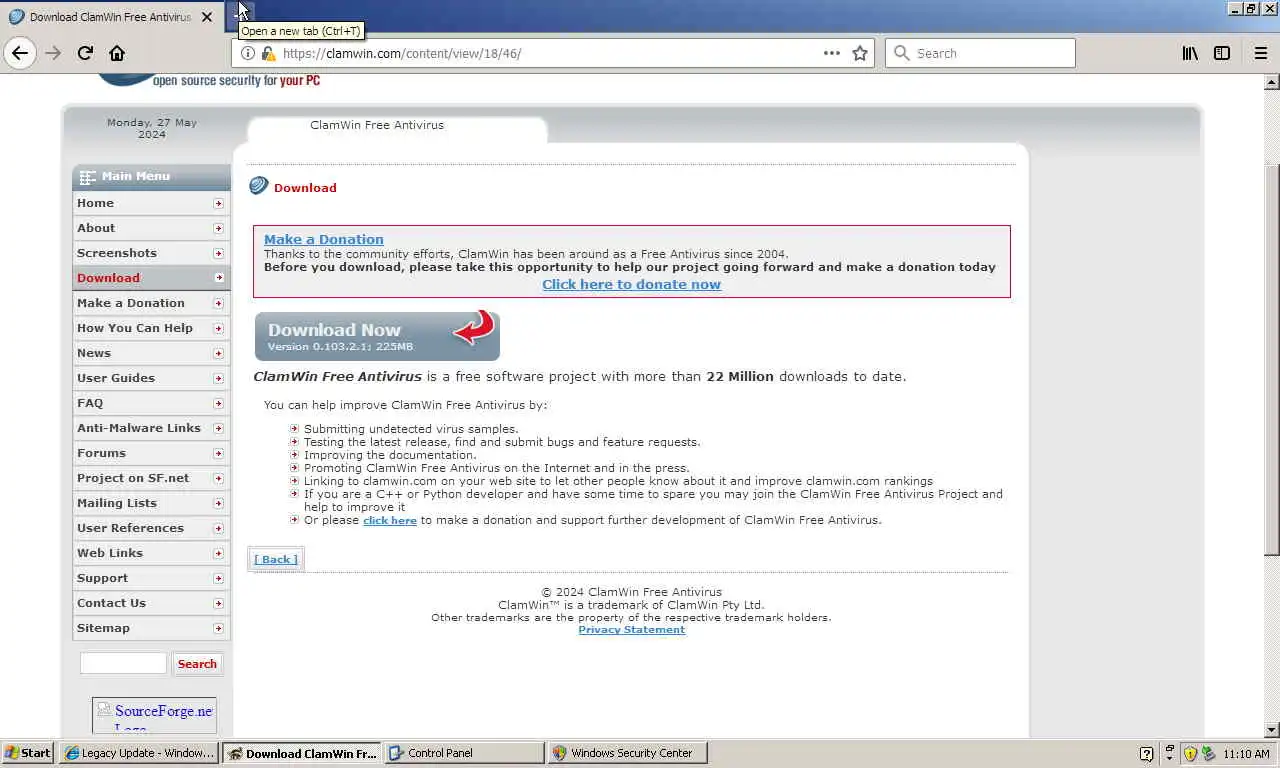The width and height of the screenshot is (1280, 768).
Task: Open the Firefox hamburger menu
Action: (x=1260, y=53)
